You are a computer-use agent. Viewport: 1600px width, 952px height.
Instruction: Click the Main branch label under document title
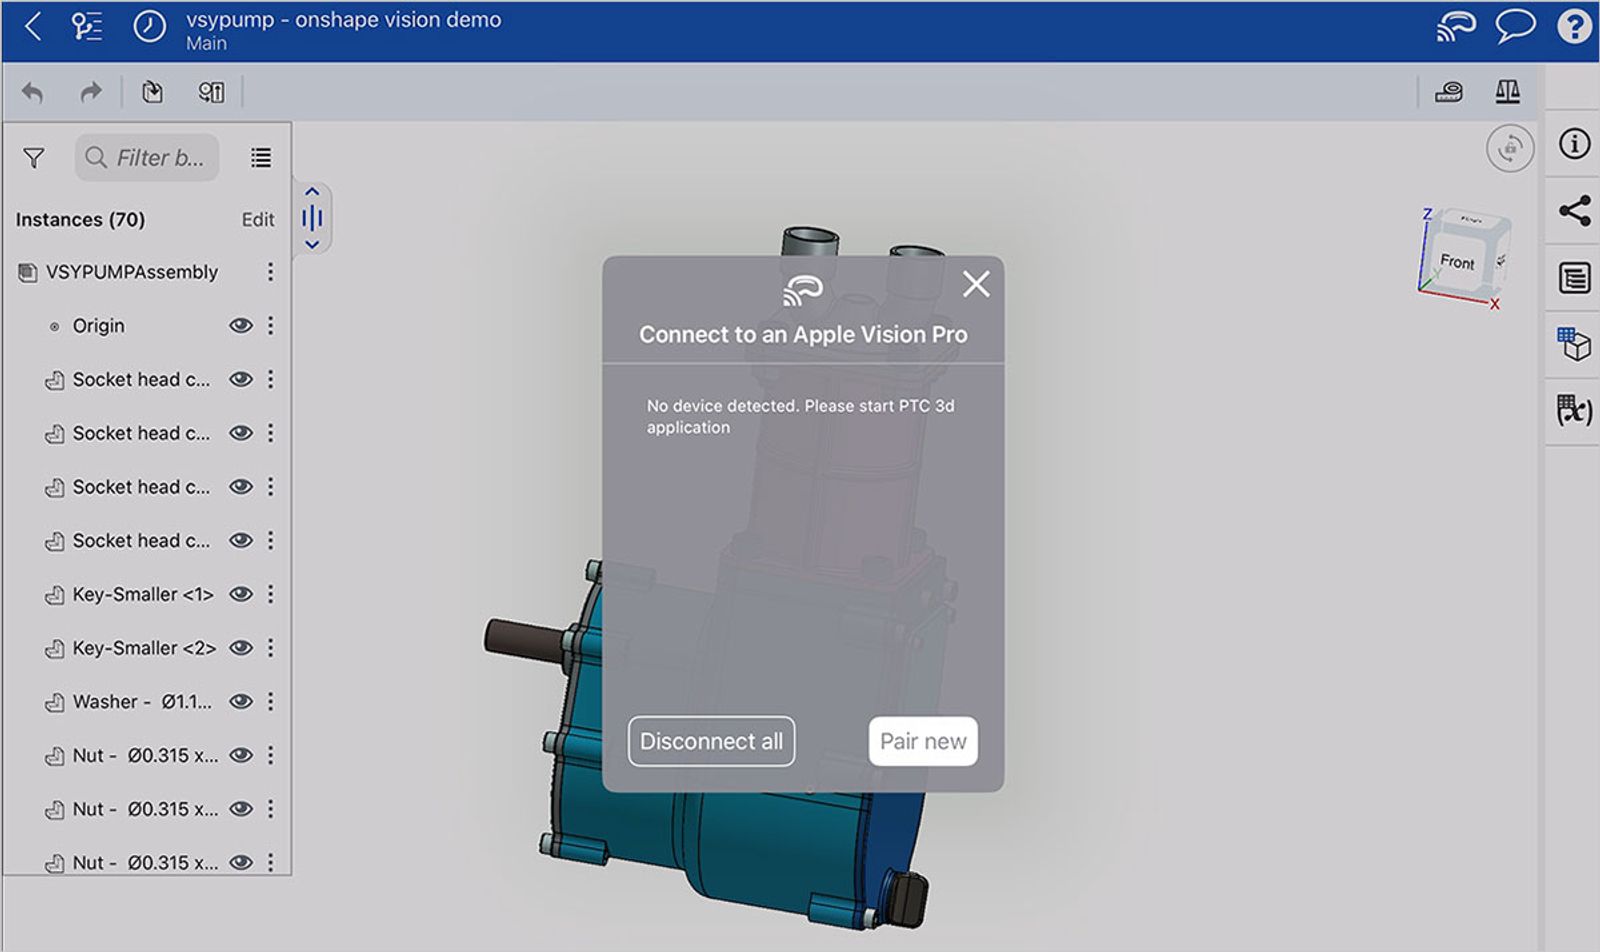(x=205, y=43)
